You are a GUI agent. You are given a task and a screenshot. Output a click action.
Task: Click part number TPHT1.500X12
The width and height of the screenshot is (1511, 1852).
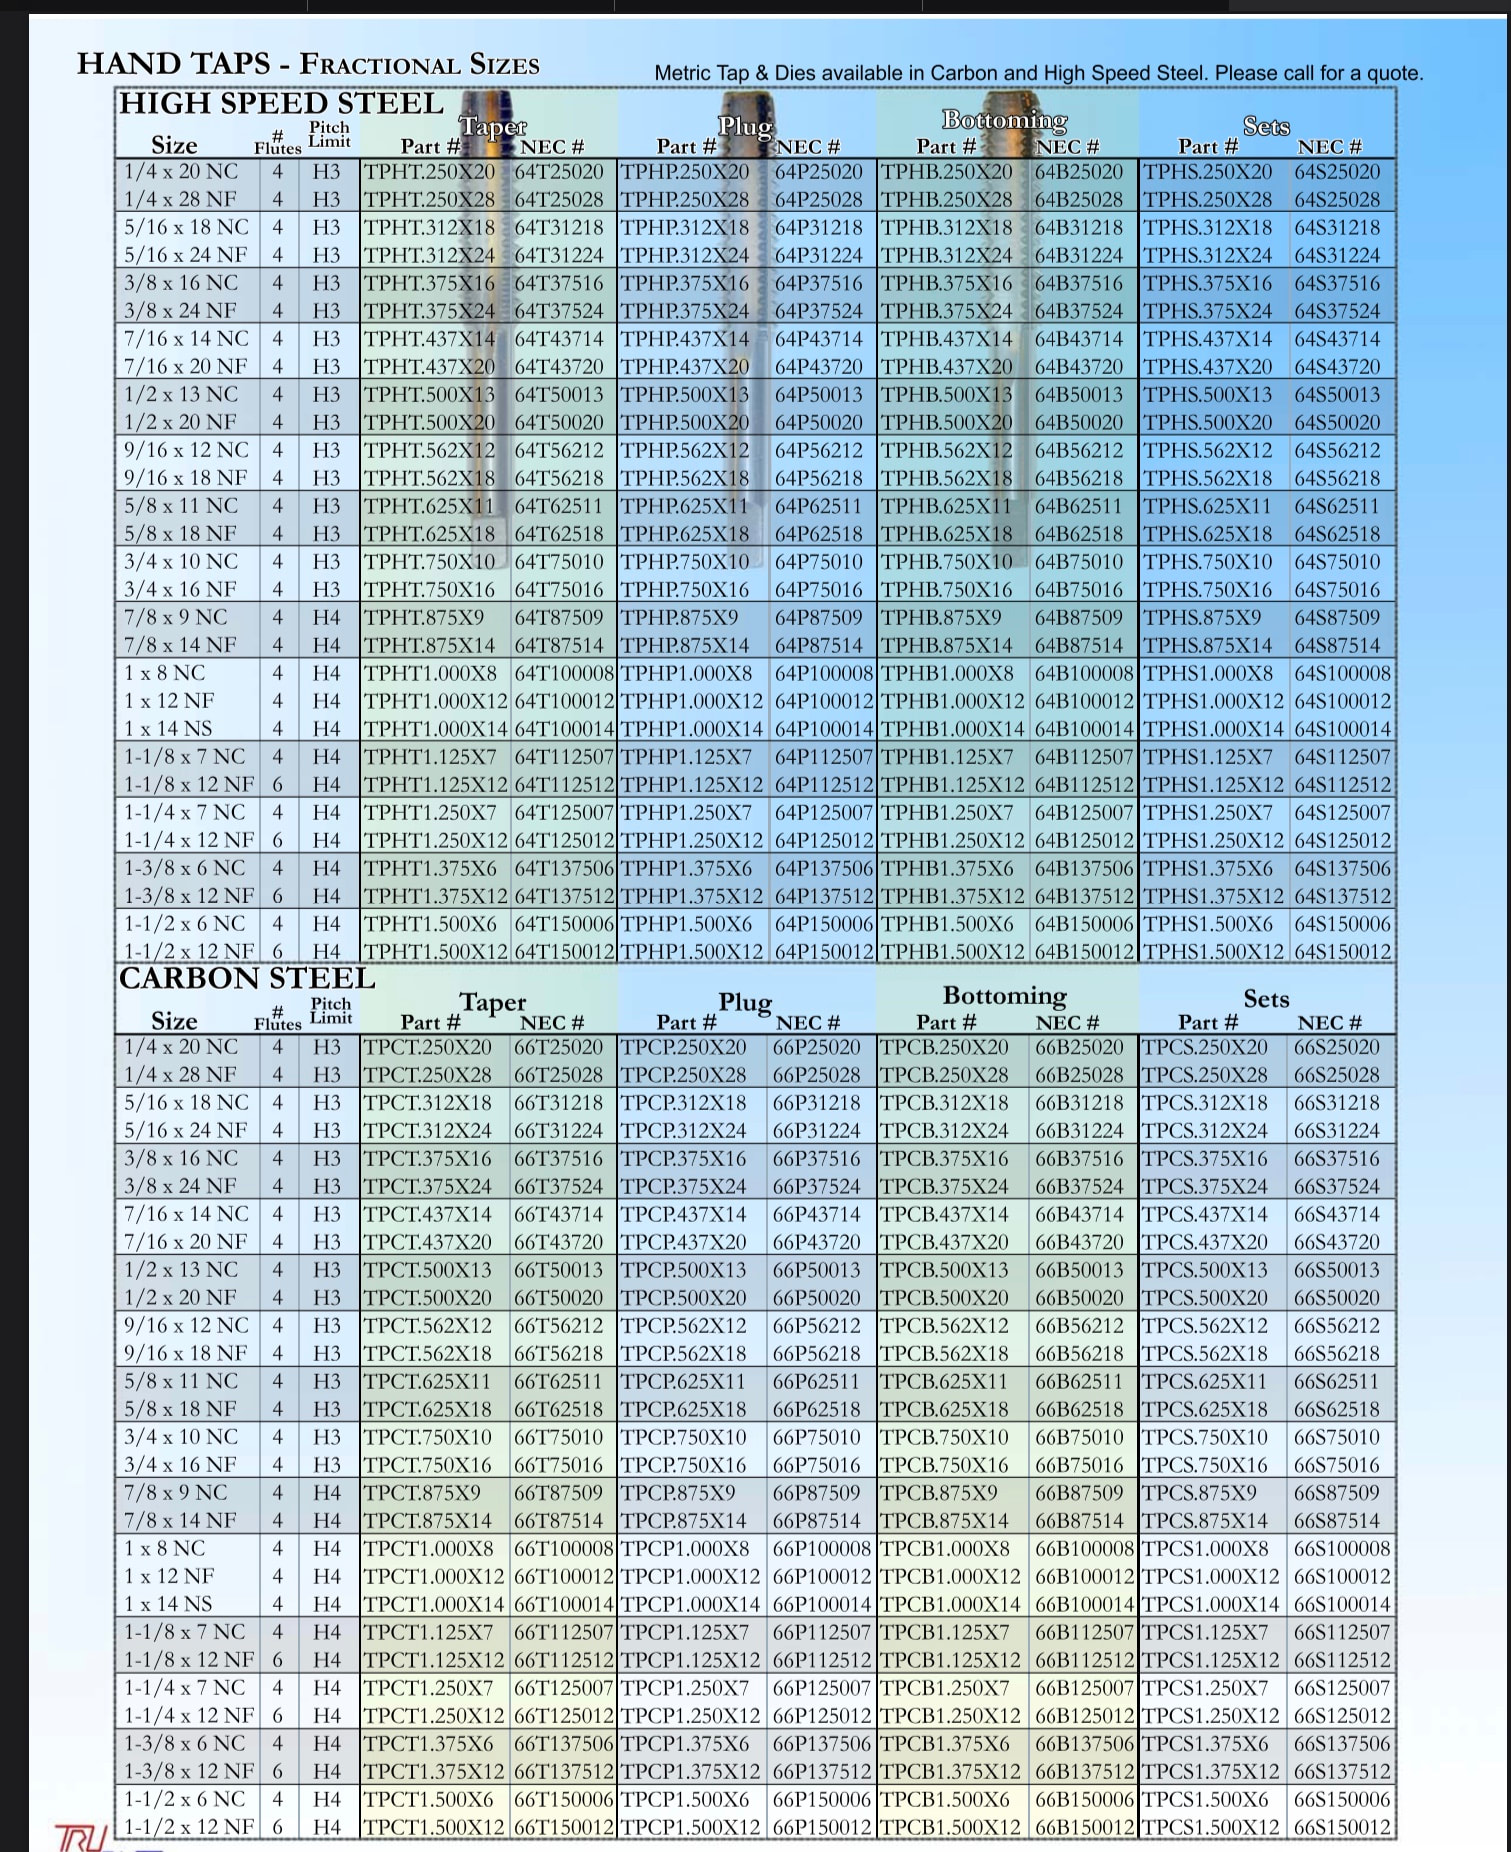pyautogui.click(x=435, y=952)
